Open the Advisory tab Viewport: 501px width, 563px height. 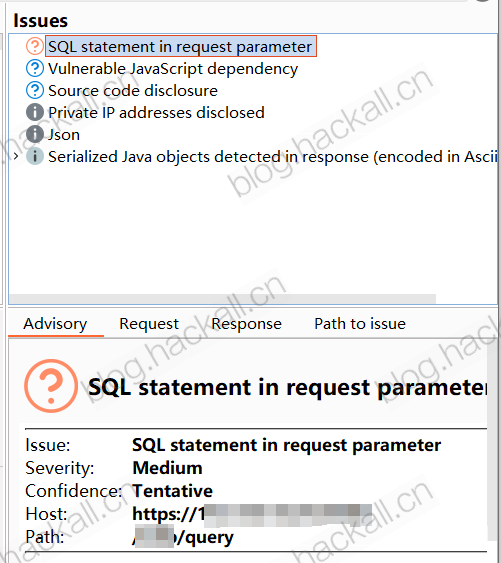pyautogui.click(x=55, y=324)
